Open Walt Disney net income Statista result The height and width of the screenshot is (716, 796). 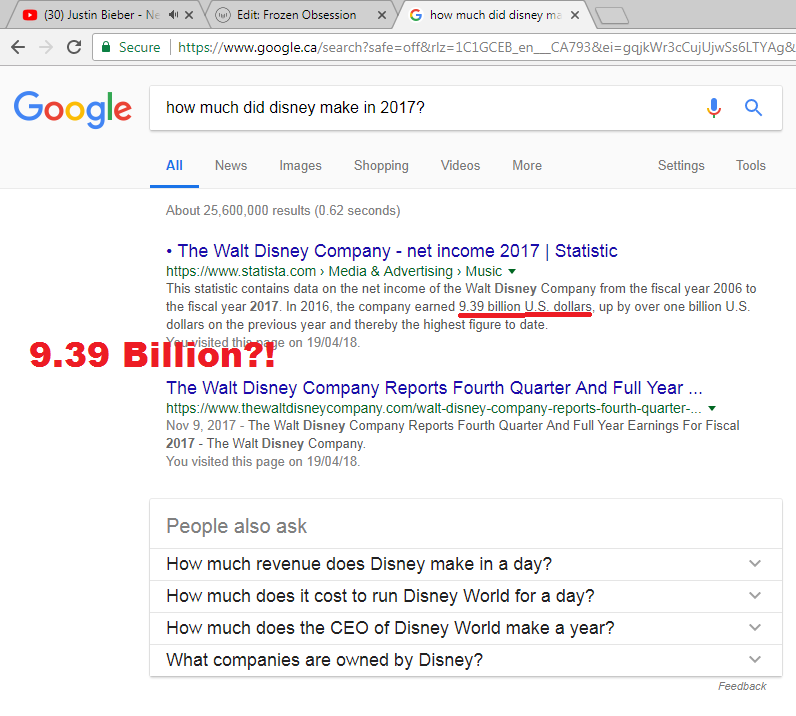397,251
